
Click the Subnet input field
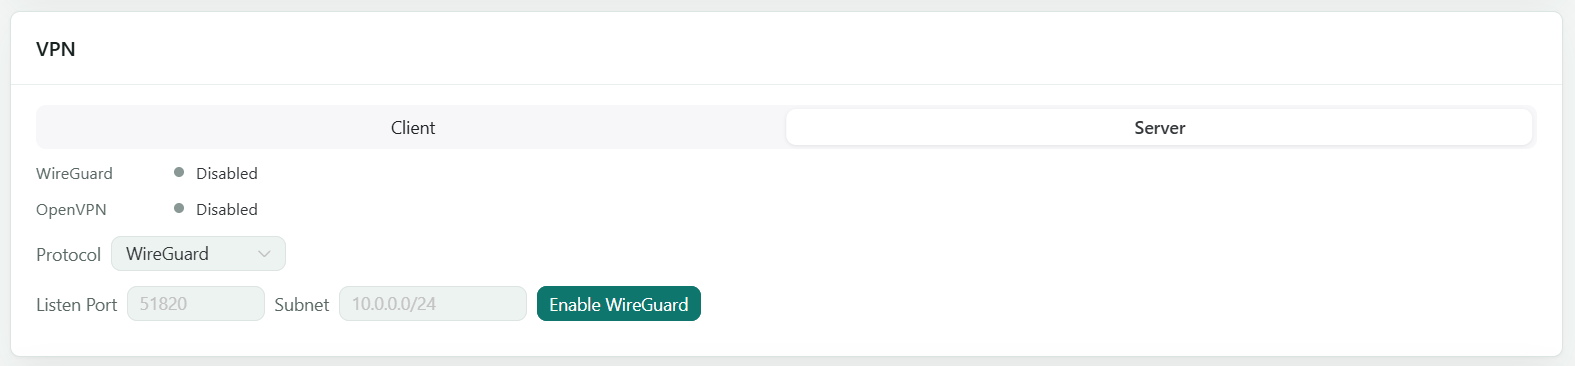(433, 304)
